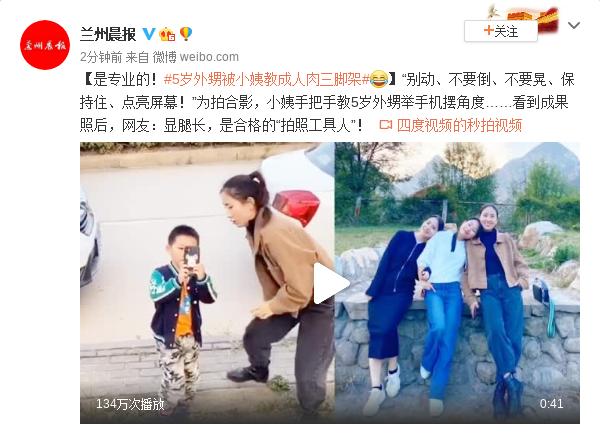The height and width of the screenshot is (434, 600).
Task: Click the video camera icon before 四度视频
Action: click(385, 125)
